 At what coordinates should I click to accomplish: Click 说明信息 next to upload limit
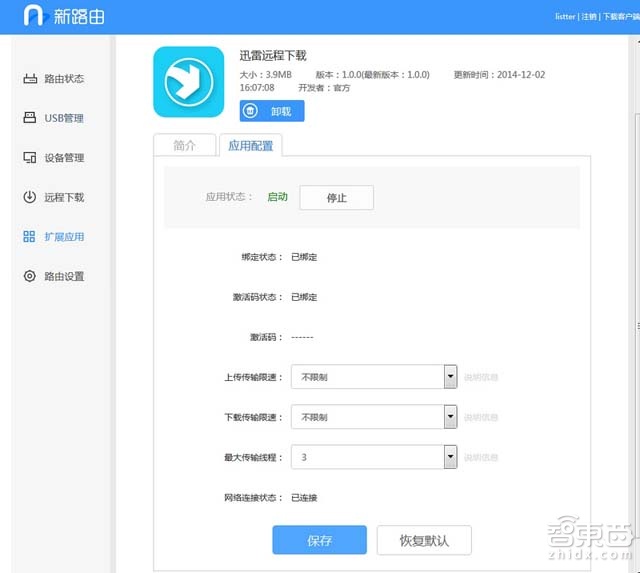click(481, 377)
